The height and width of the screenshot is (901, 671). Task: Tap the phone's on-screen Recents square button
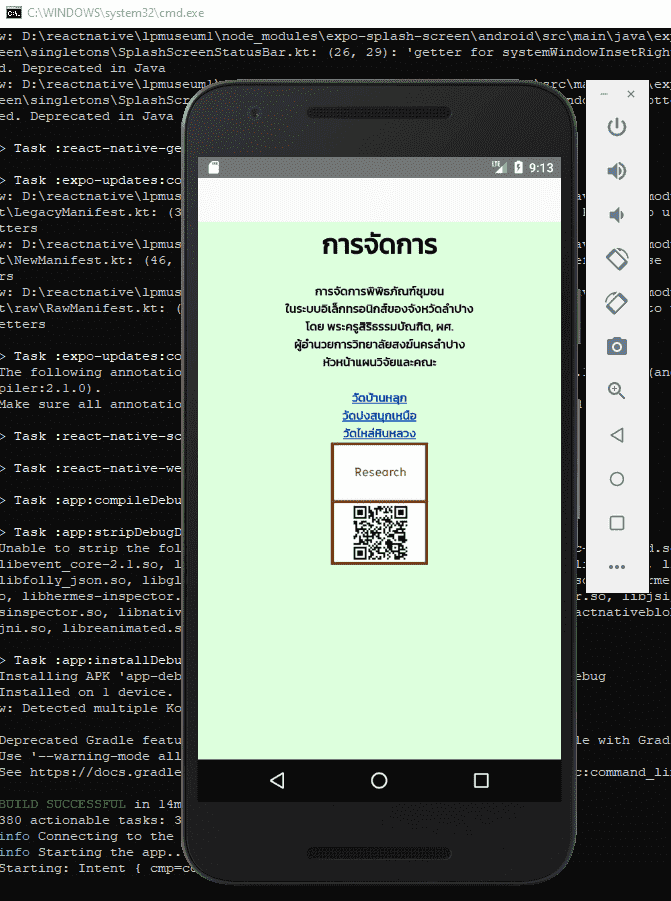481,780
